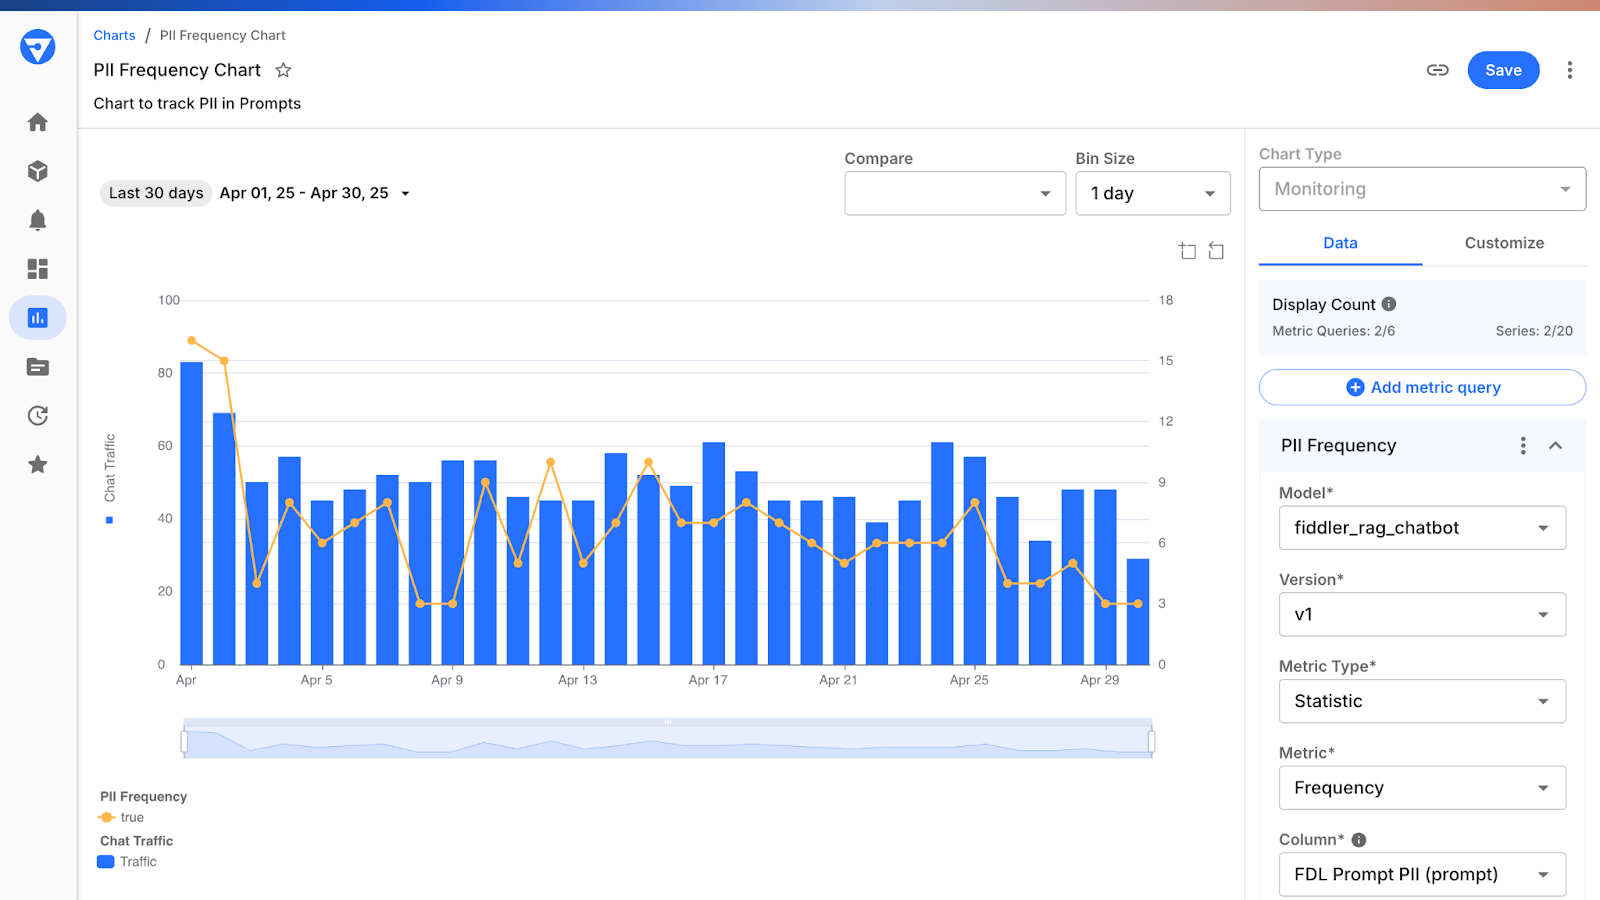Open the Metric Type Statistic dropdown
The height and width of the screenshot is (900, 1600).
(1422, 701)
